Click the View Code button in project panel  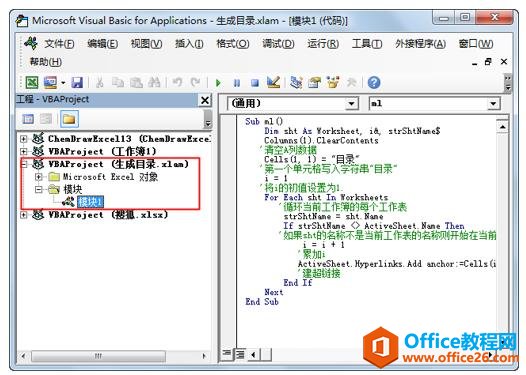point(28,119)
